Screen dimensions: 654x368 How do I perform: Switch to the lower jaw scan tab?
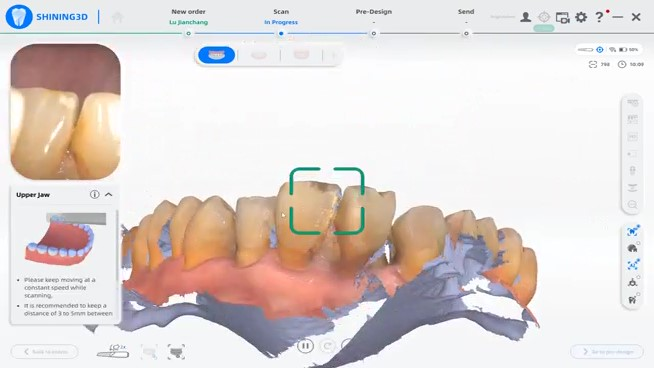pyautogui.click(x=259, y=55)
